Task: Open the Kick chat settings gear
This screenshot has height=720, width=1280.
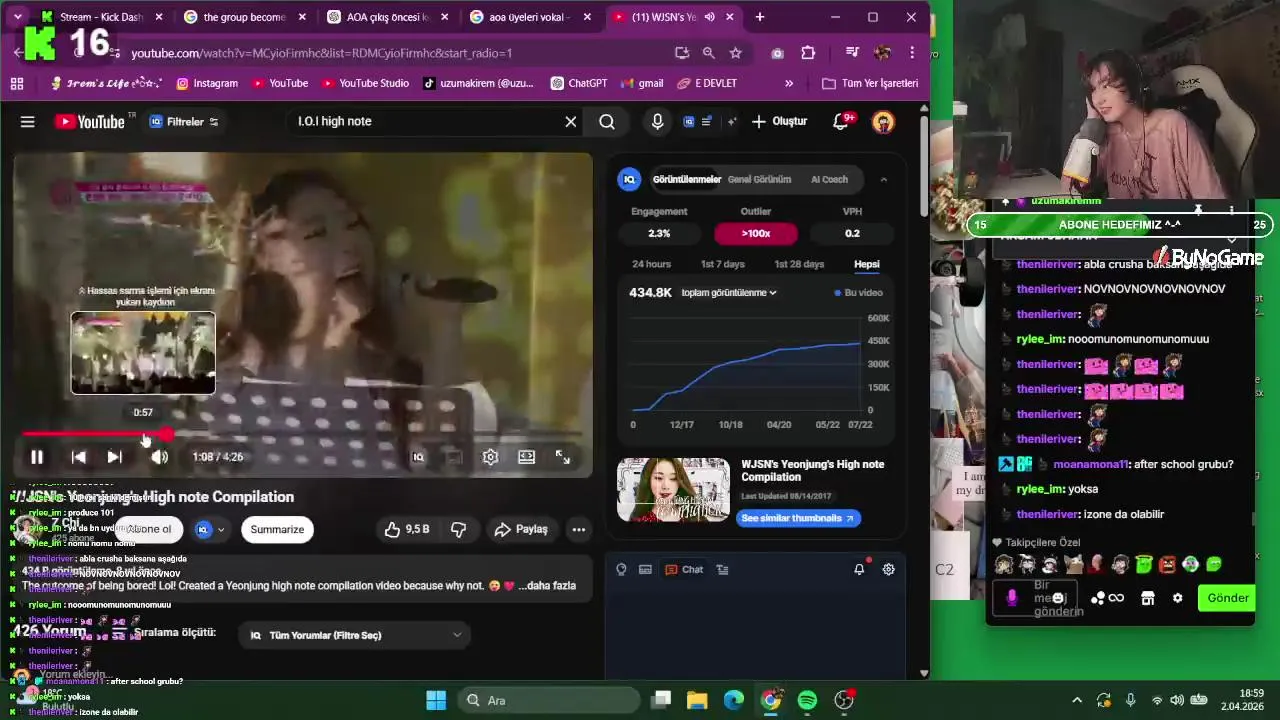Action: (x=1177, y=598)
